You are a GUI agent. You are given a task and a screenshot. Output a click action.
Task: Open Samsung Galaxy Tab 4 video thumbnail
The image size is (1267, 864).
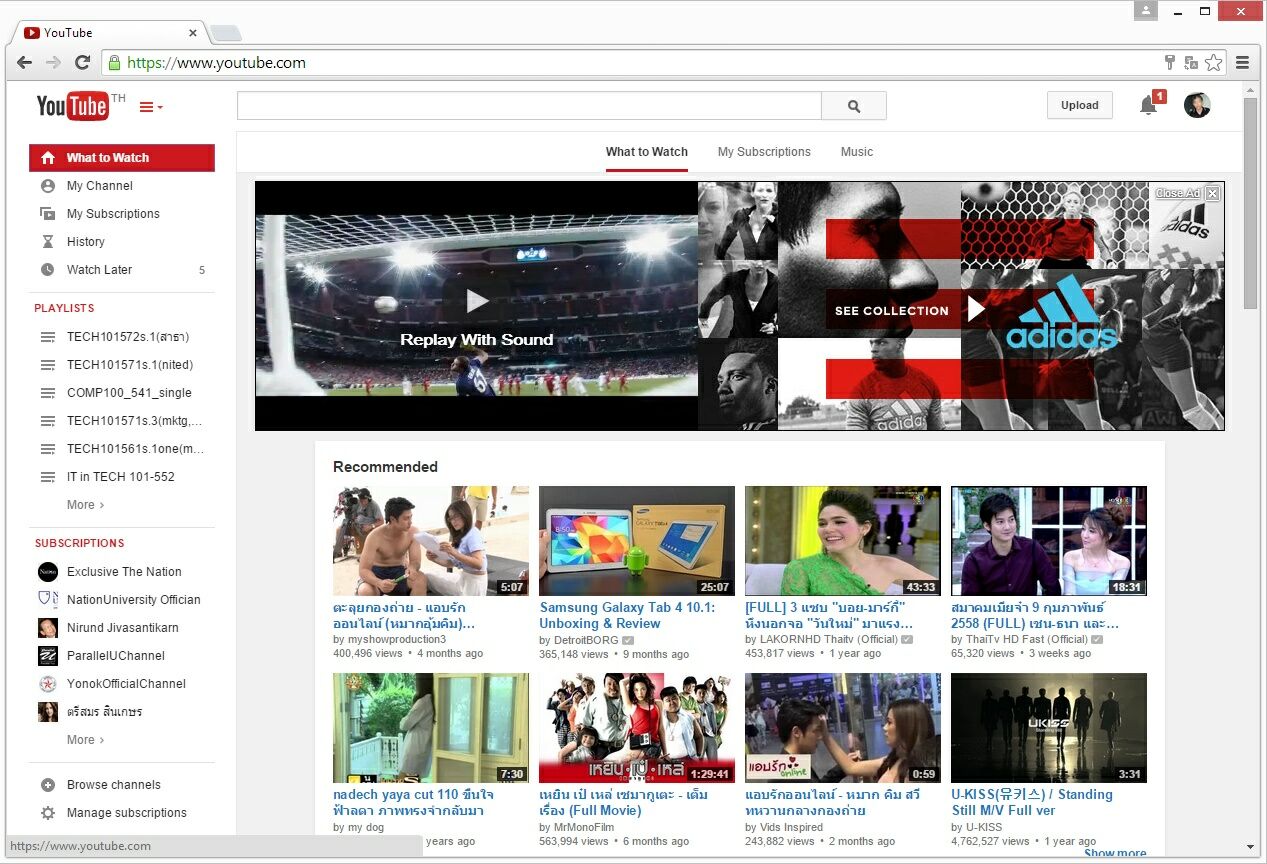[x=636, y=541]
